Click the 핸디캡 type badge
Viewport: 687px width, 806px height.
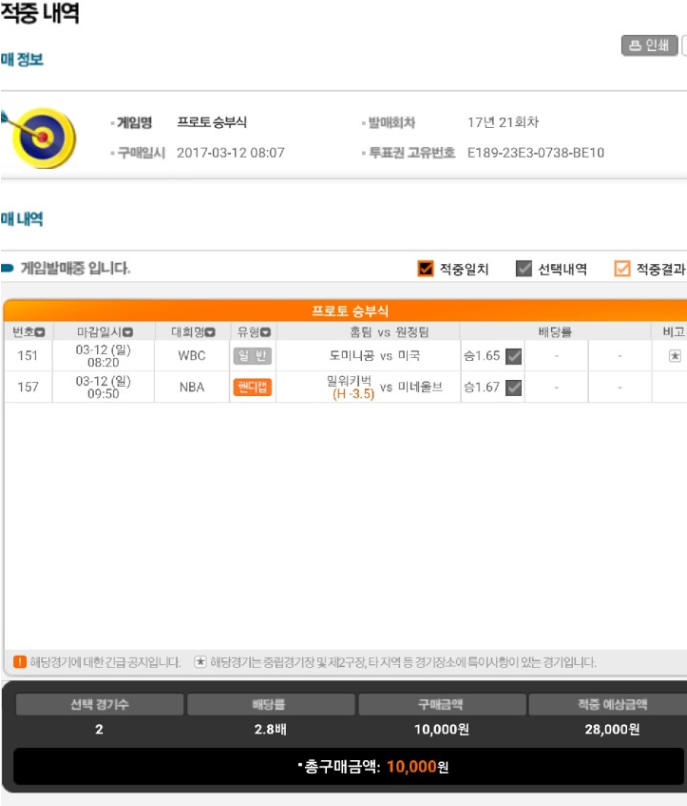tap(252, 387)
